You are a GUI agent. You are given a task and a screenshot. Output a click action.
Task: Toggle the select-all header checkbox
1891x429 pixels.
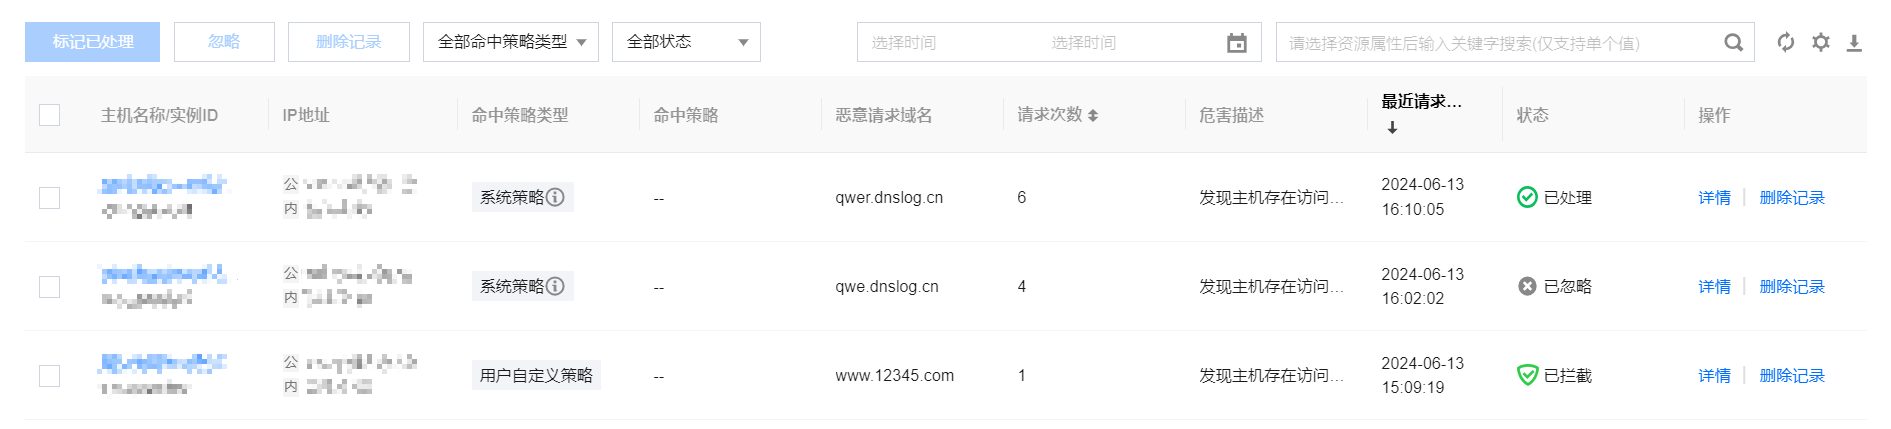tap(50, 115)
